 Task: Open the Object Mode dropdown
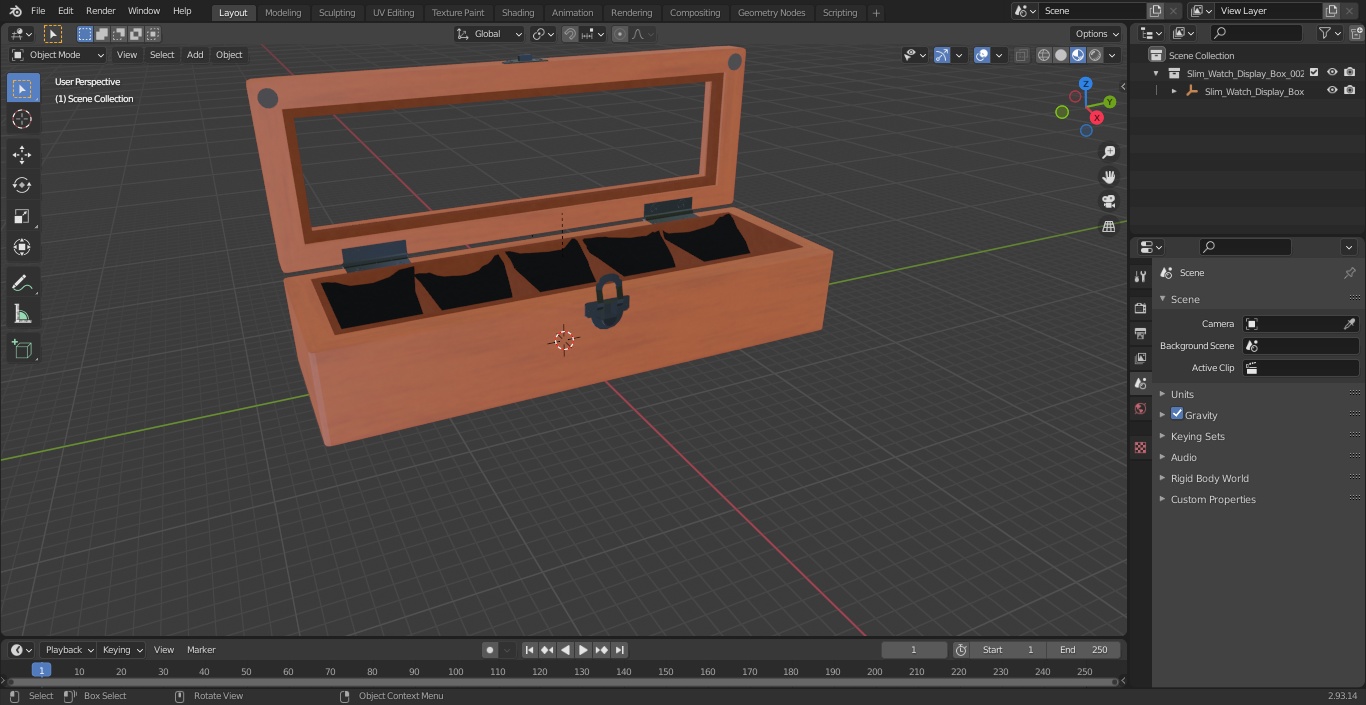tap(58, 55)
